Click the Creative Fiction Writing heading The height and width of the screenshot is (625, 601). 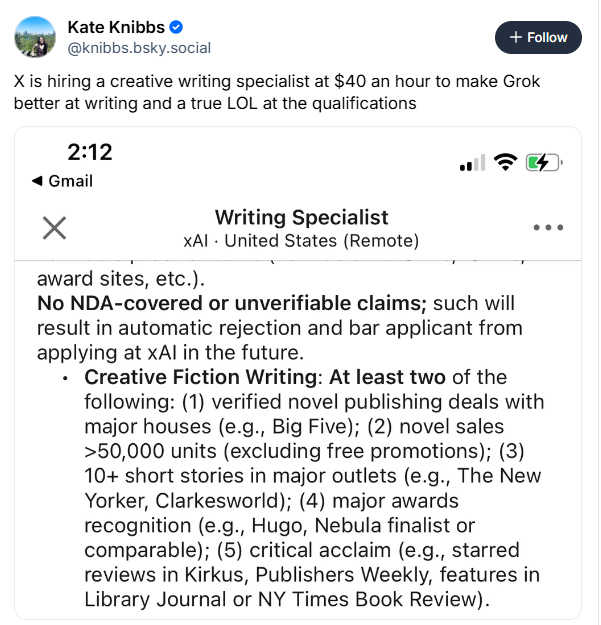click(200, 377)
